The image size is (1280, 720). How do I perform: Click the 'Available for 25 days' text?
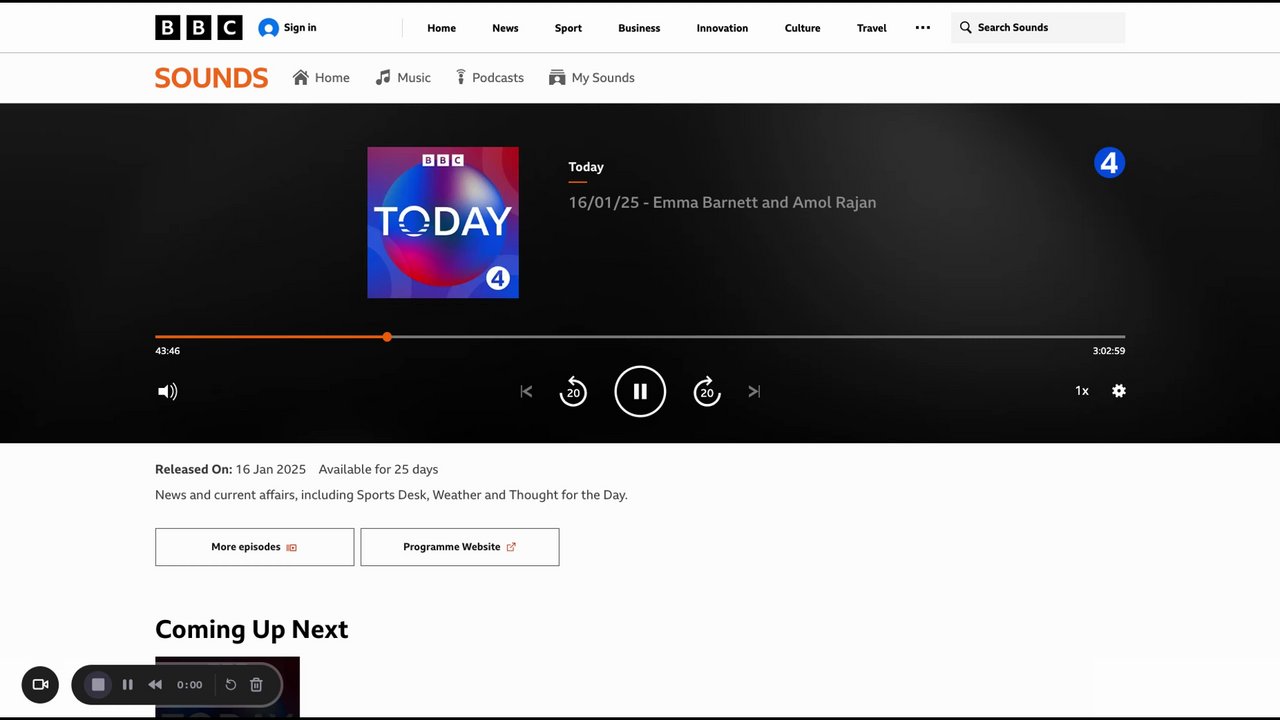[x=378, y=469]
